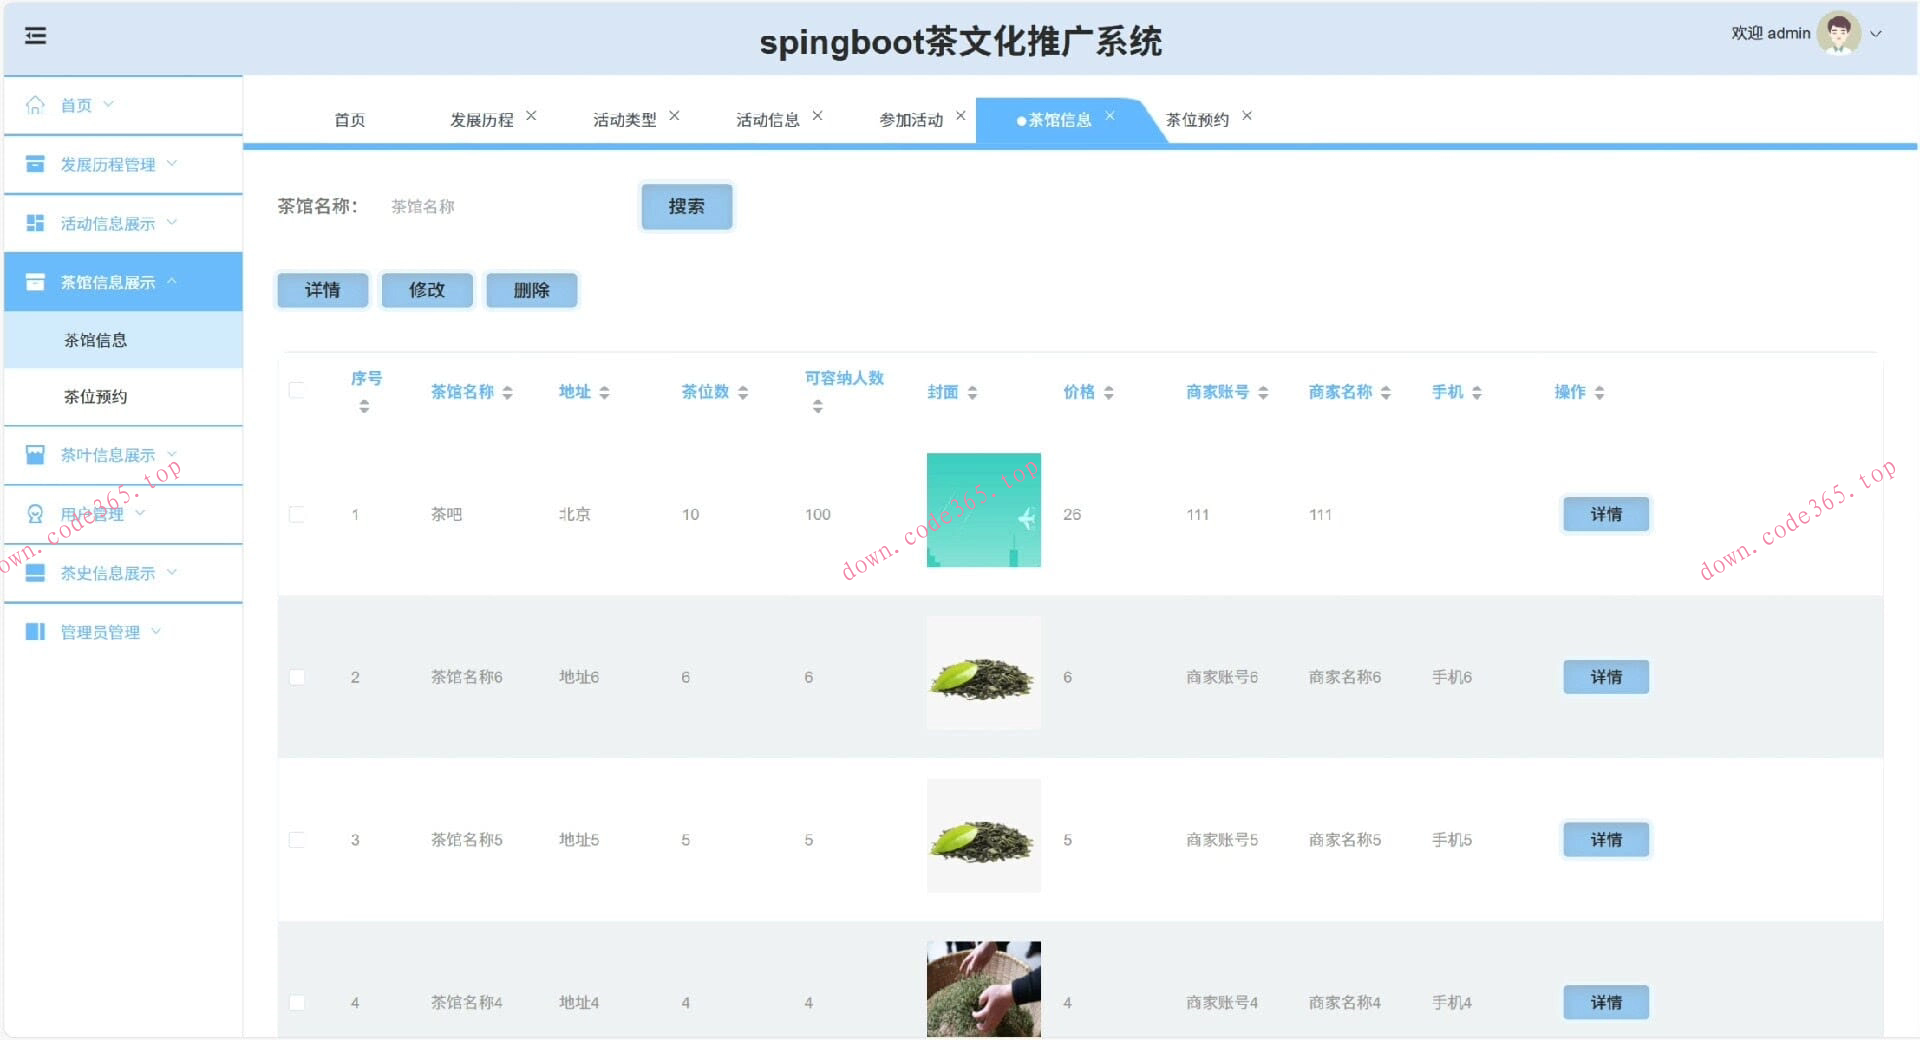Check the checkbox for row 2 茶馆名称6
The height and width of the screenshot is (1040, 1920).
pos(296,677)
